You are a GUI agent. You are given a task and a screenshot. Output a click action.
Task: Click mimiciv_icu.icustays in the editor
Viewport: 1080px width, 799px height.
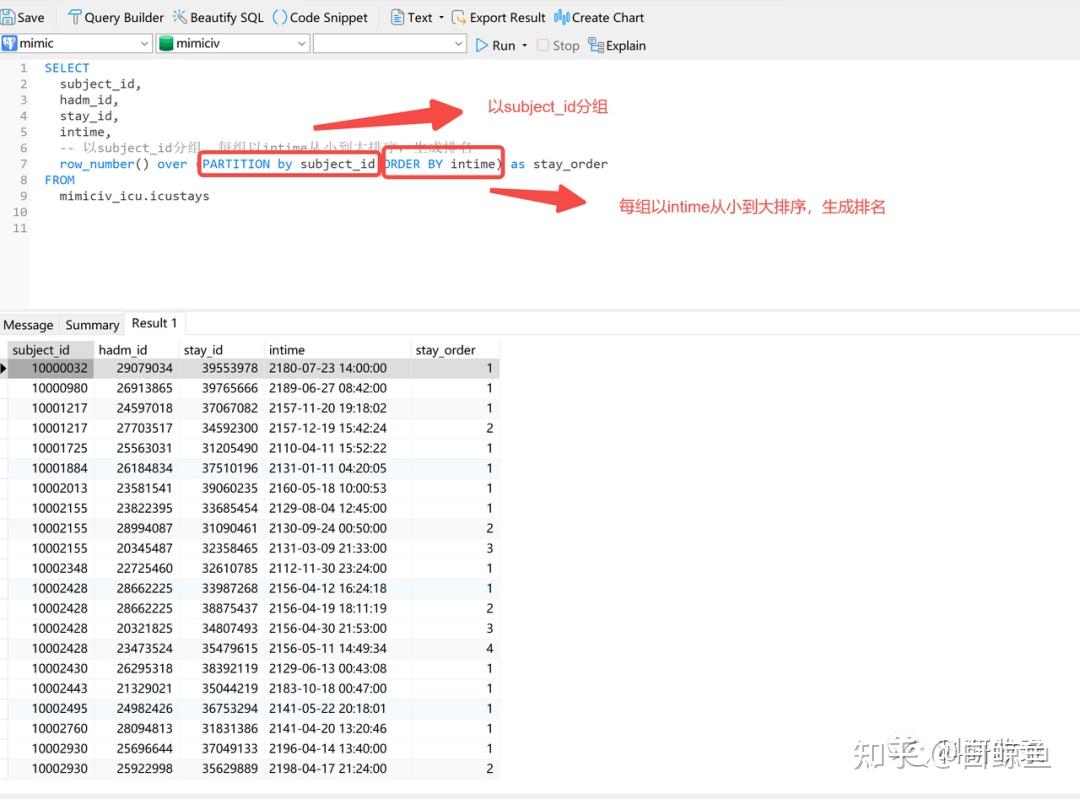point(134,196)
